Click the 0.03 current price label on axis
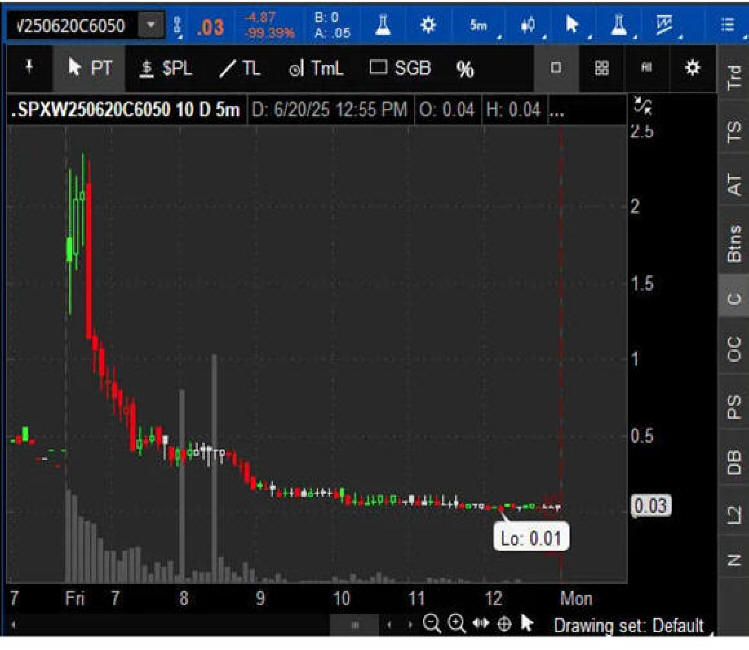Image resolution: width=749 pixels, height=650 pixels. pos(651,506)
